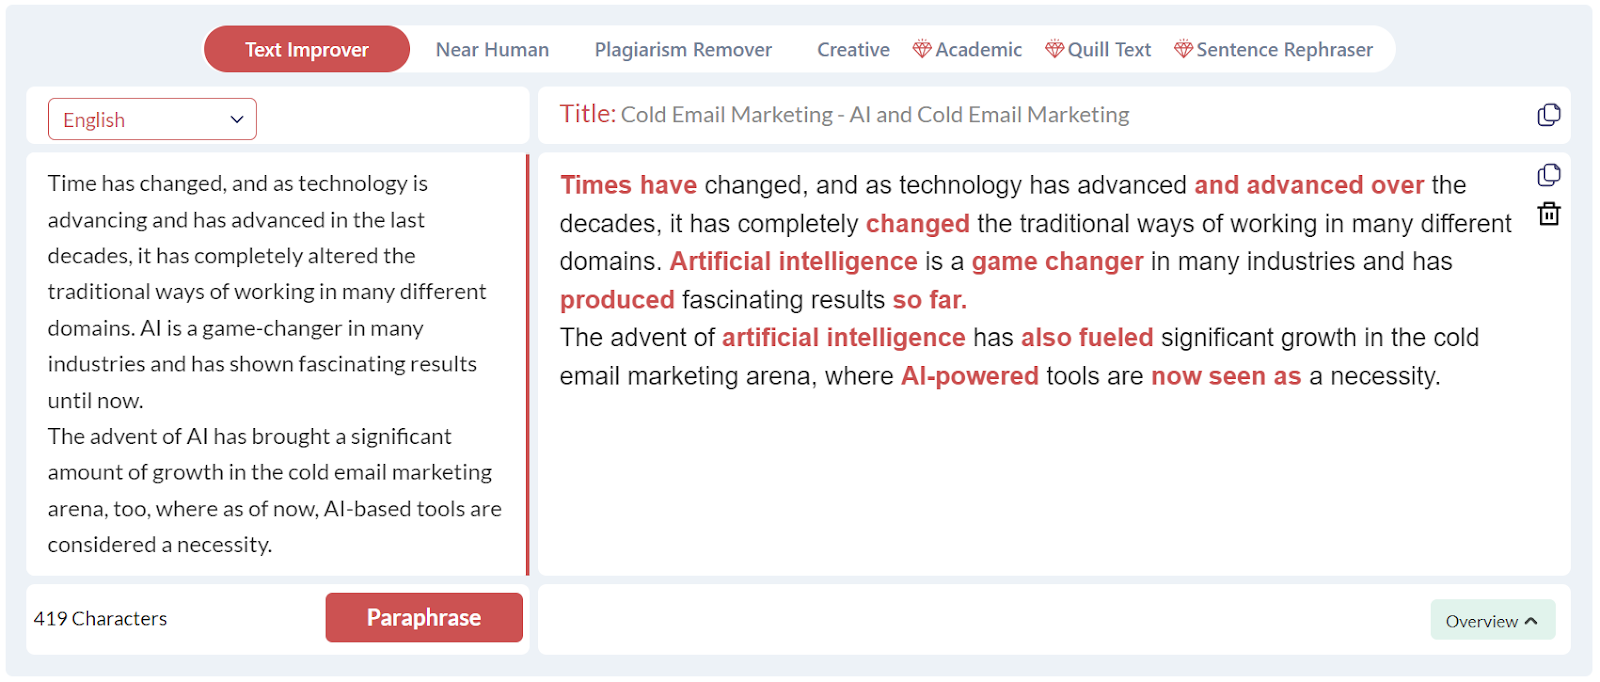Switch to the Creative mode tab
The height and width of the screenshot is (682, 1600).
pos(853,50)
